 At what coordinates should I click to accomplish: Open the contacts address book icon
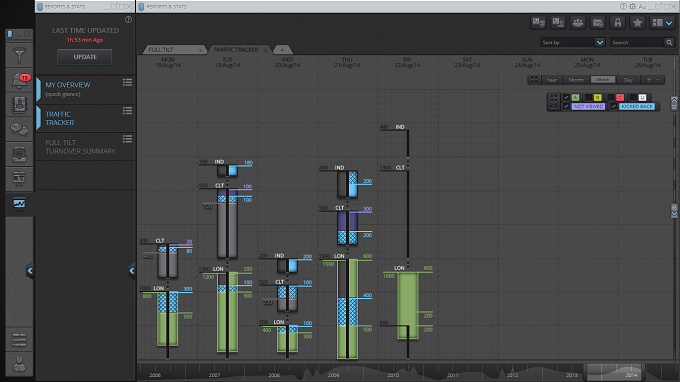[x=19, y=104]
